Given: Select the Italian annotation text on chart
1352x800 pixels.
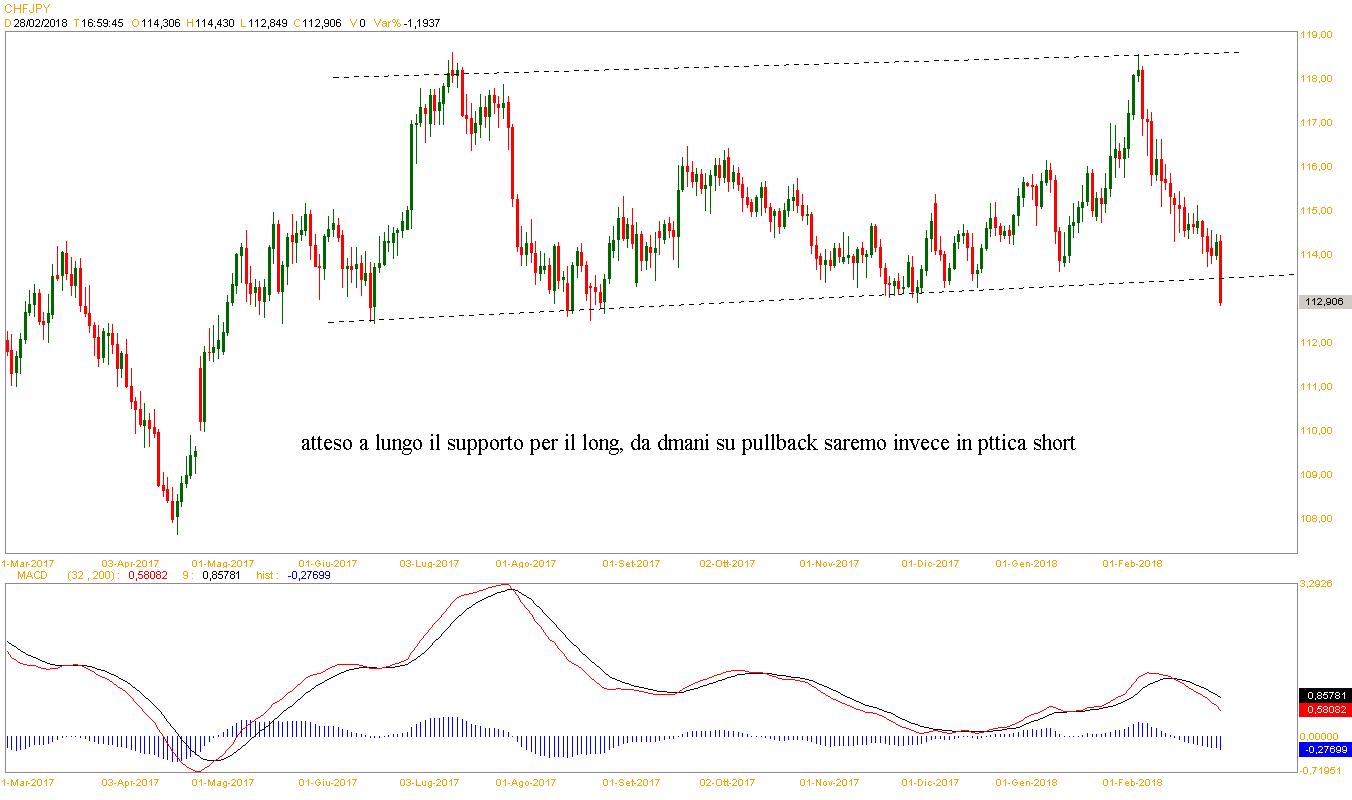Looking at the screenshot, I should tap(688, 443).
